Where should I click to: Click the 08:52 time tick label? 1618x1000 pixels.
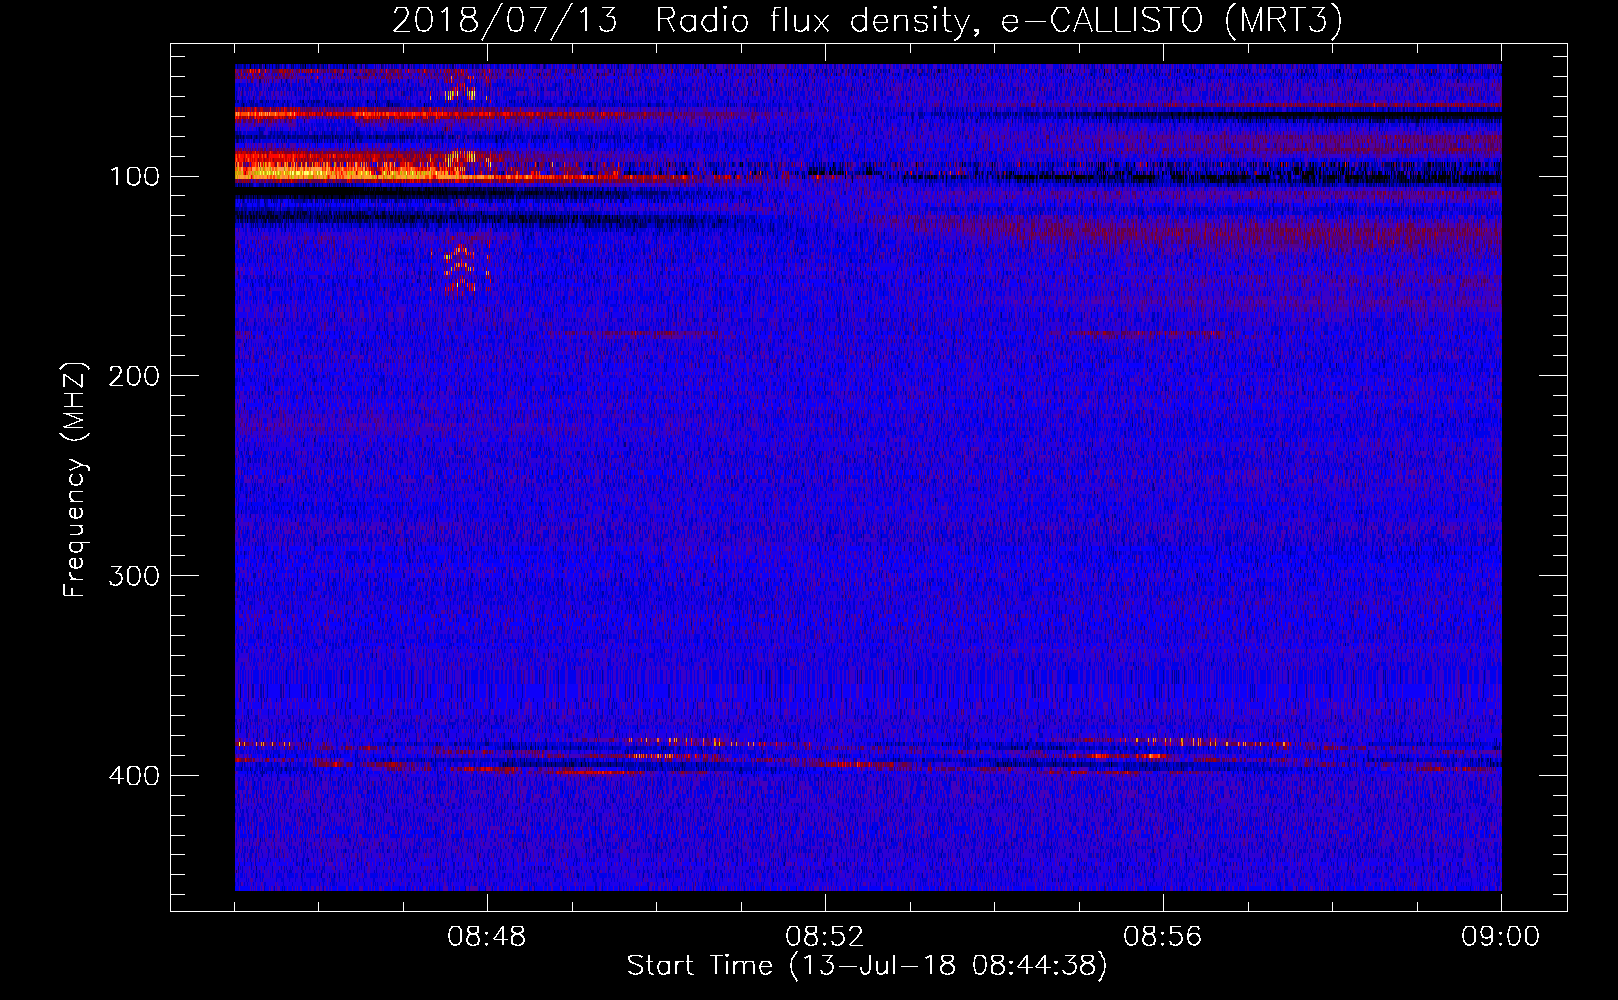point(825,937)
